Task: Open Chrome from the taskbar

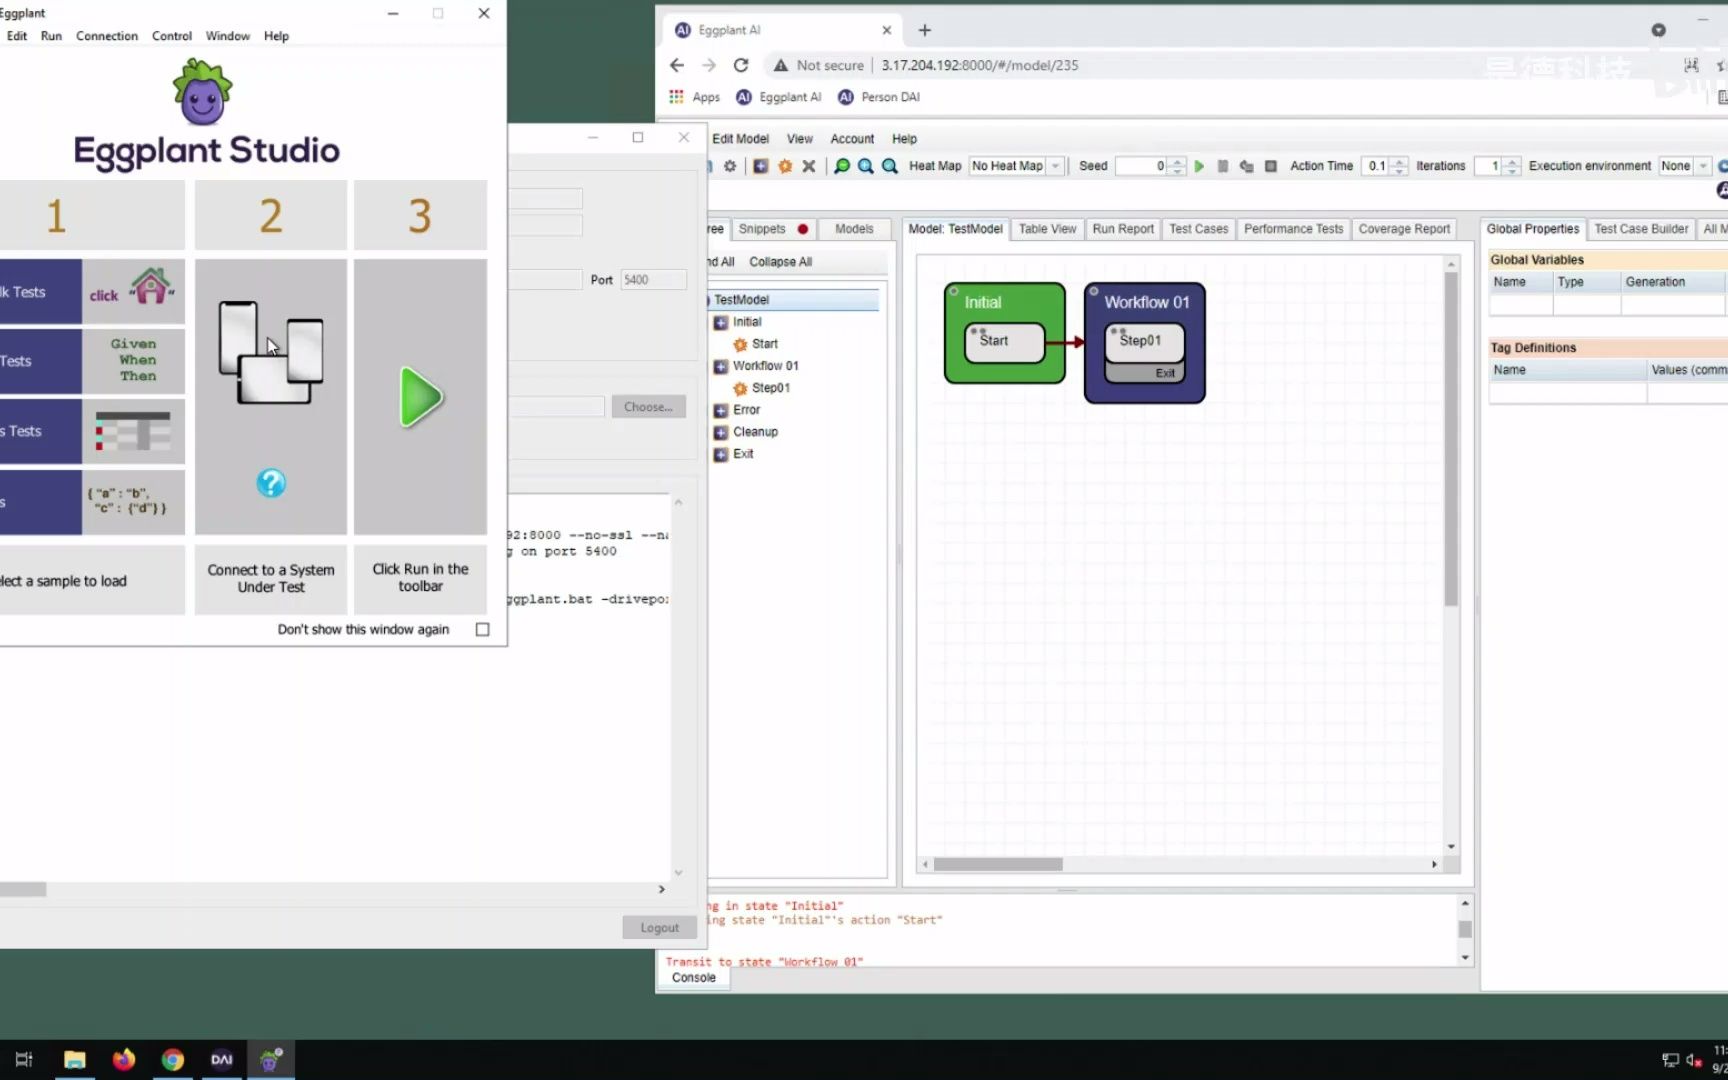Action: pos(172,1060)
